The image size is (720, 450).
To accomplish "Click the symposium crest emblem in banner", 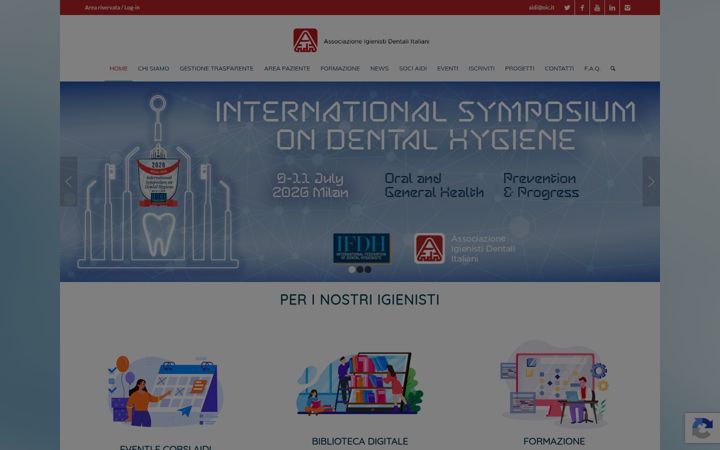I will (158, 177).
